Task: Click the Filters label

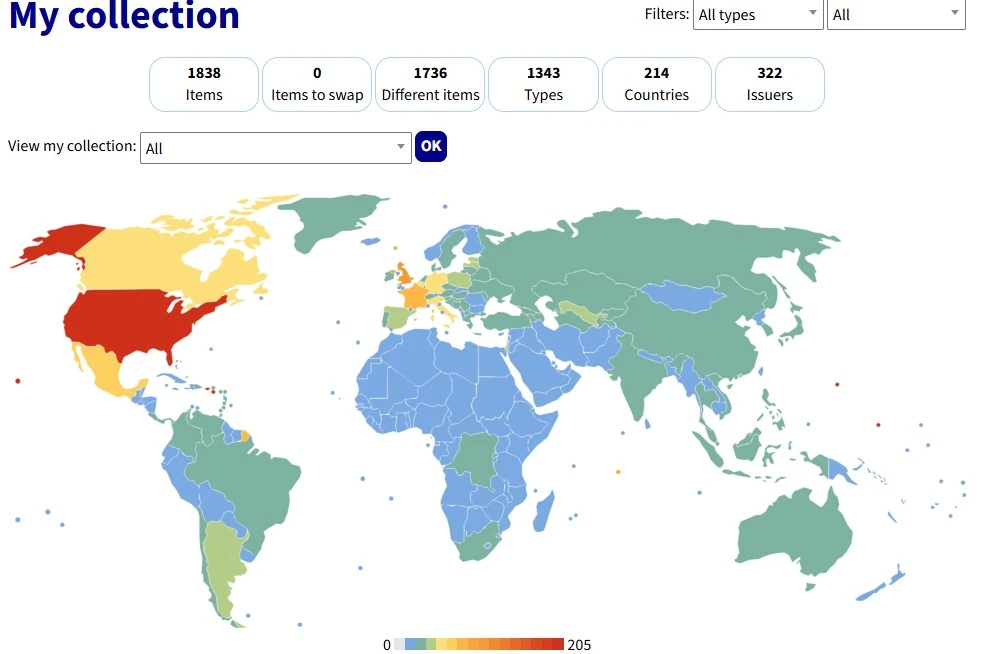Action: point(667,13)
